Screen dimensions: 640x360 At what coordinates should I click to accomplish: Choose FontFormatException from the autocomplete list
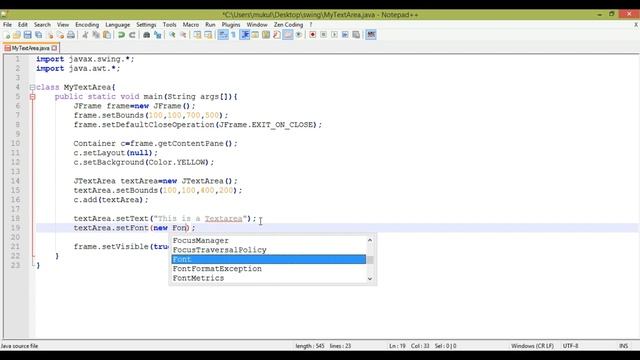[x=268, y=269]
